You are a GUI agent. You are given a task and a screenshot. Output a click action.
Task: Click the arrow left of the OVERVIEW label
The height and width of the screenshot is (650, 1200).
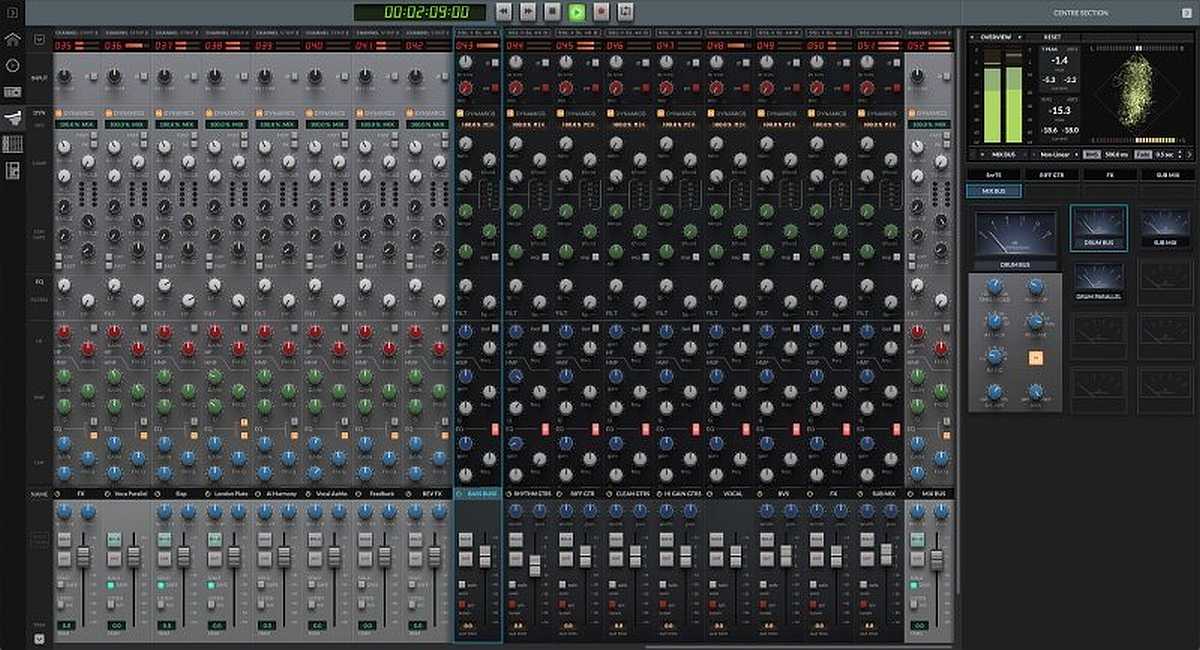(x=973, y=36)
